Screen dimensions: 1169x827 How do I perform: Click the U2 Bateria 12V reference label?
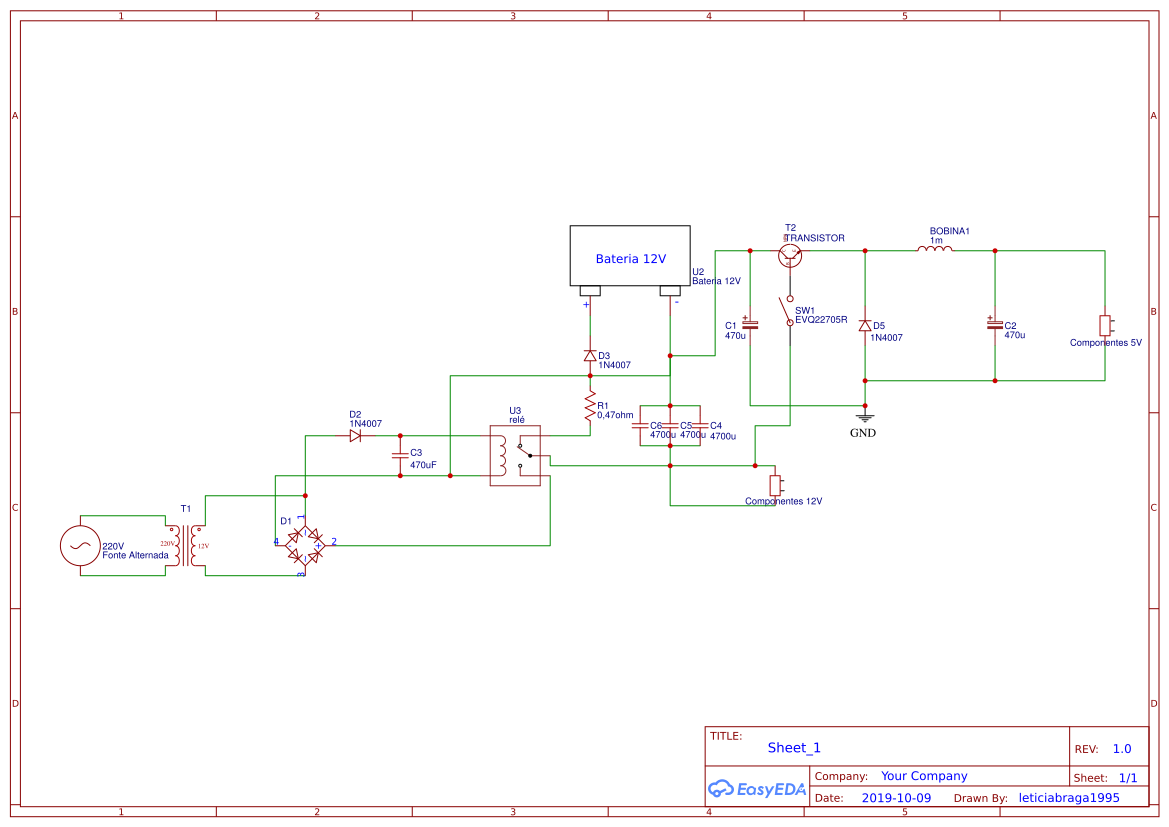pyautogui.click(x=716, y=277)
